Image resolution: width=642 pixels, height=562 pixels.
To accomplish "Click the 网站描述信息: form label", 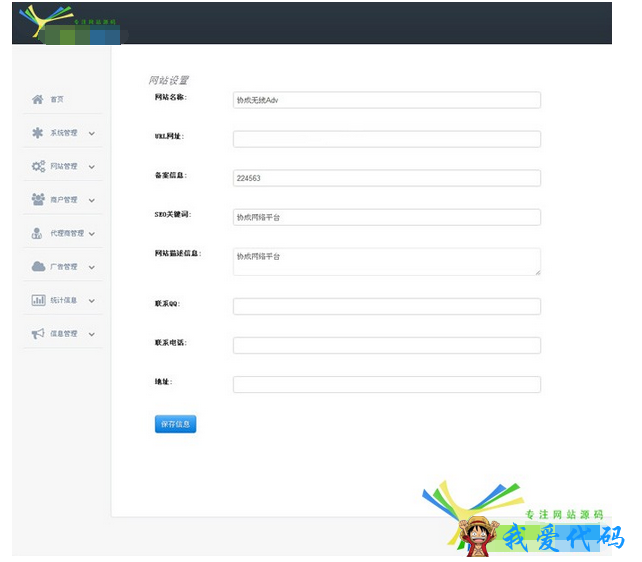I will 178,253.
